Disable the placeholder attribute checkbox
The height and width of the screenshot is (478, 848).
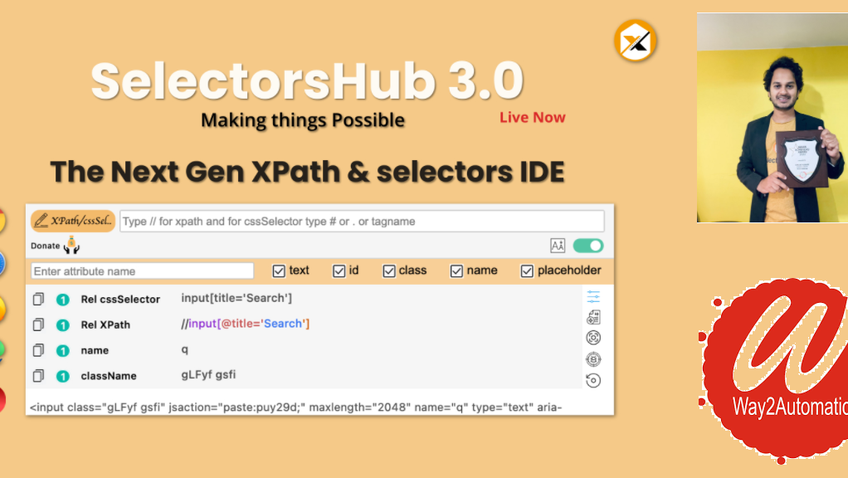pos(527,271)
